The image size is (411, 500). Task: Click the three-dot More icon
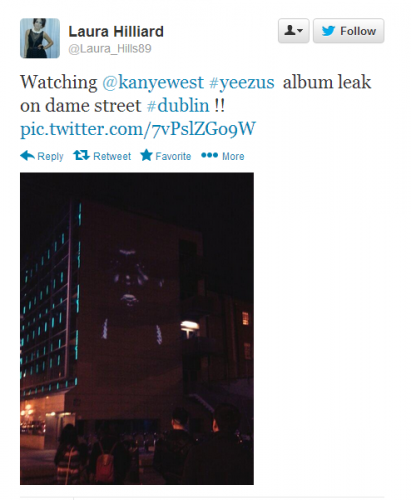coord(210,155)
